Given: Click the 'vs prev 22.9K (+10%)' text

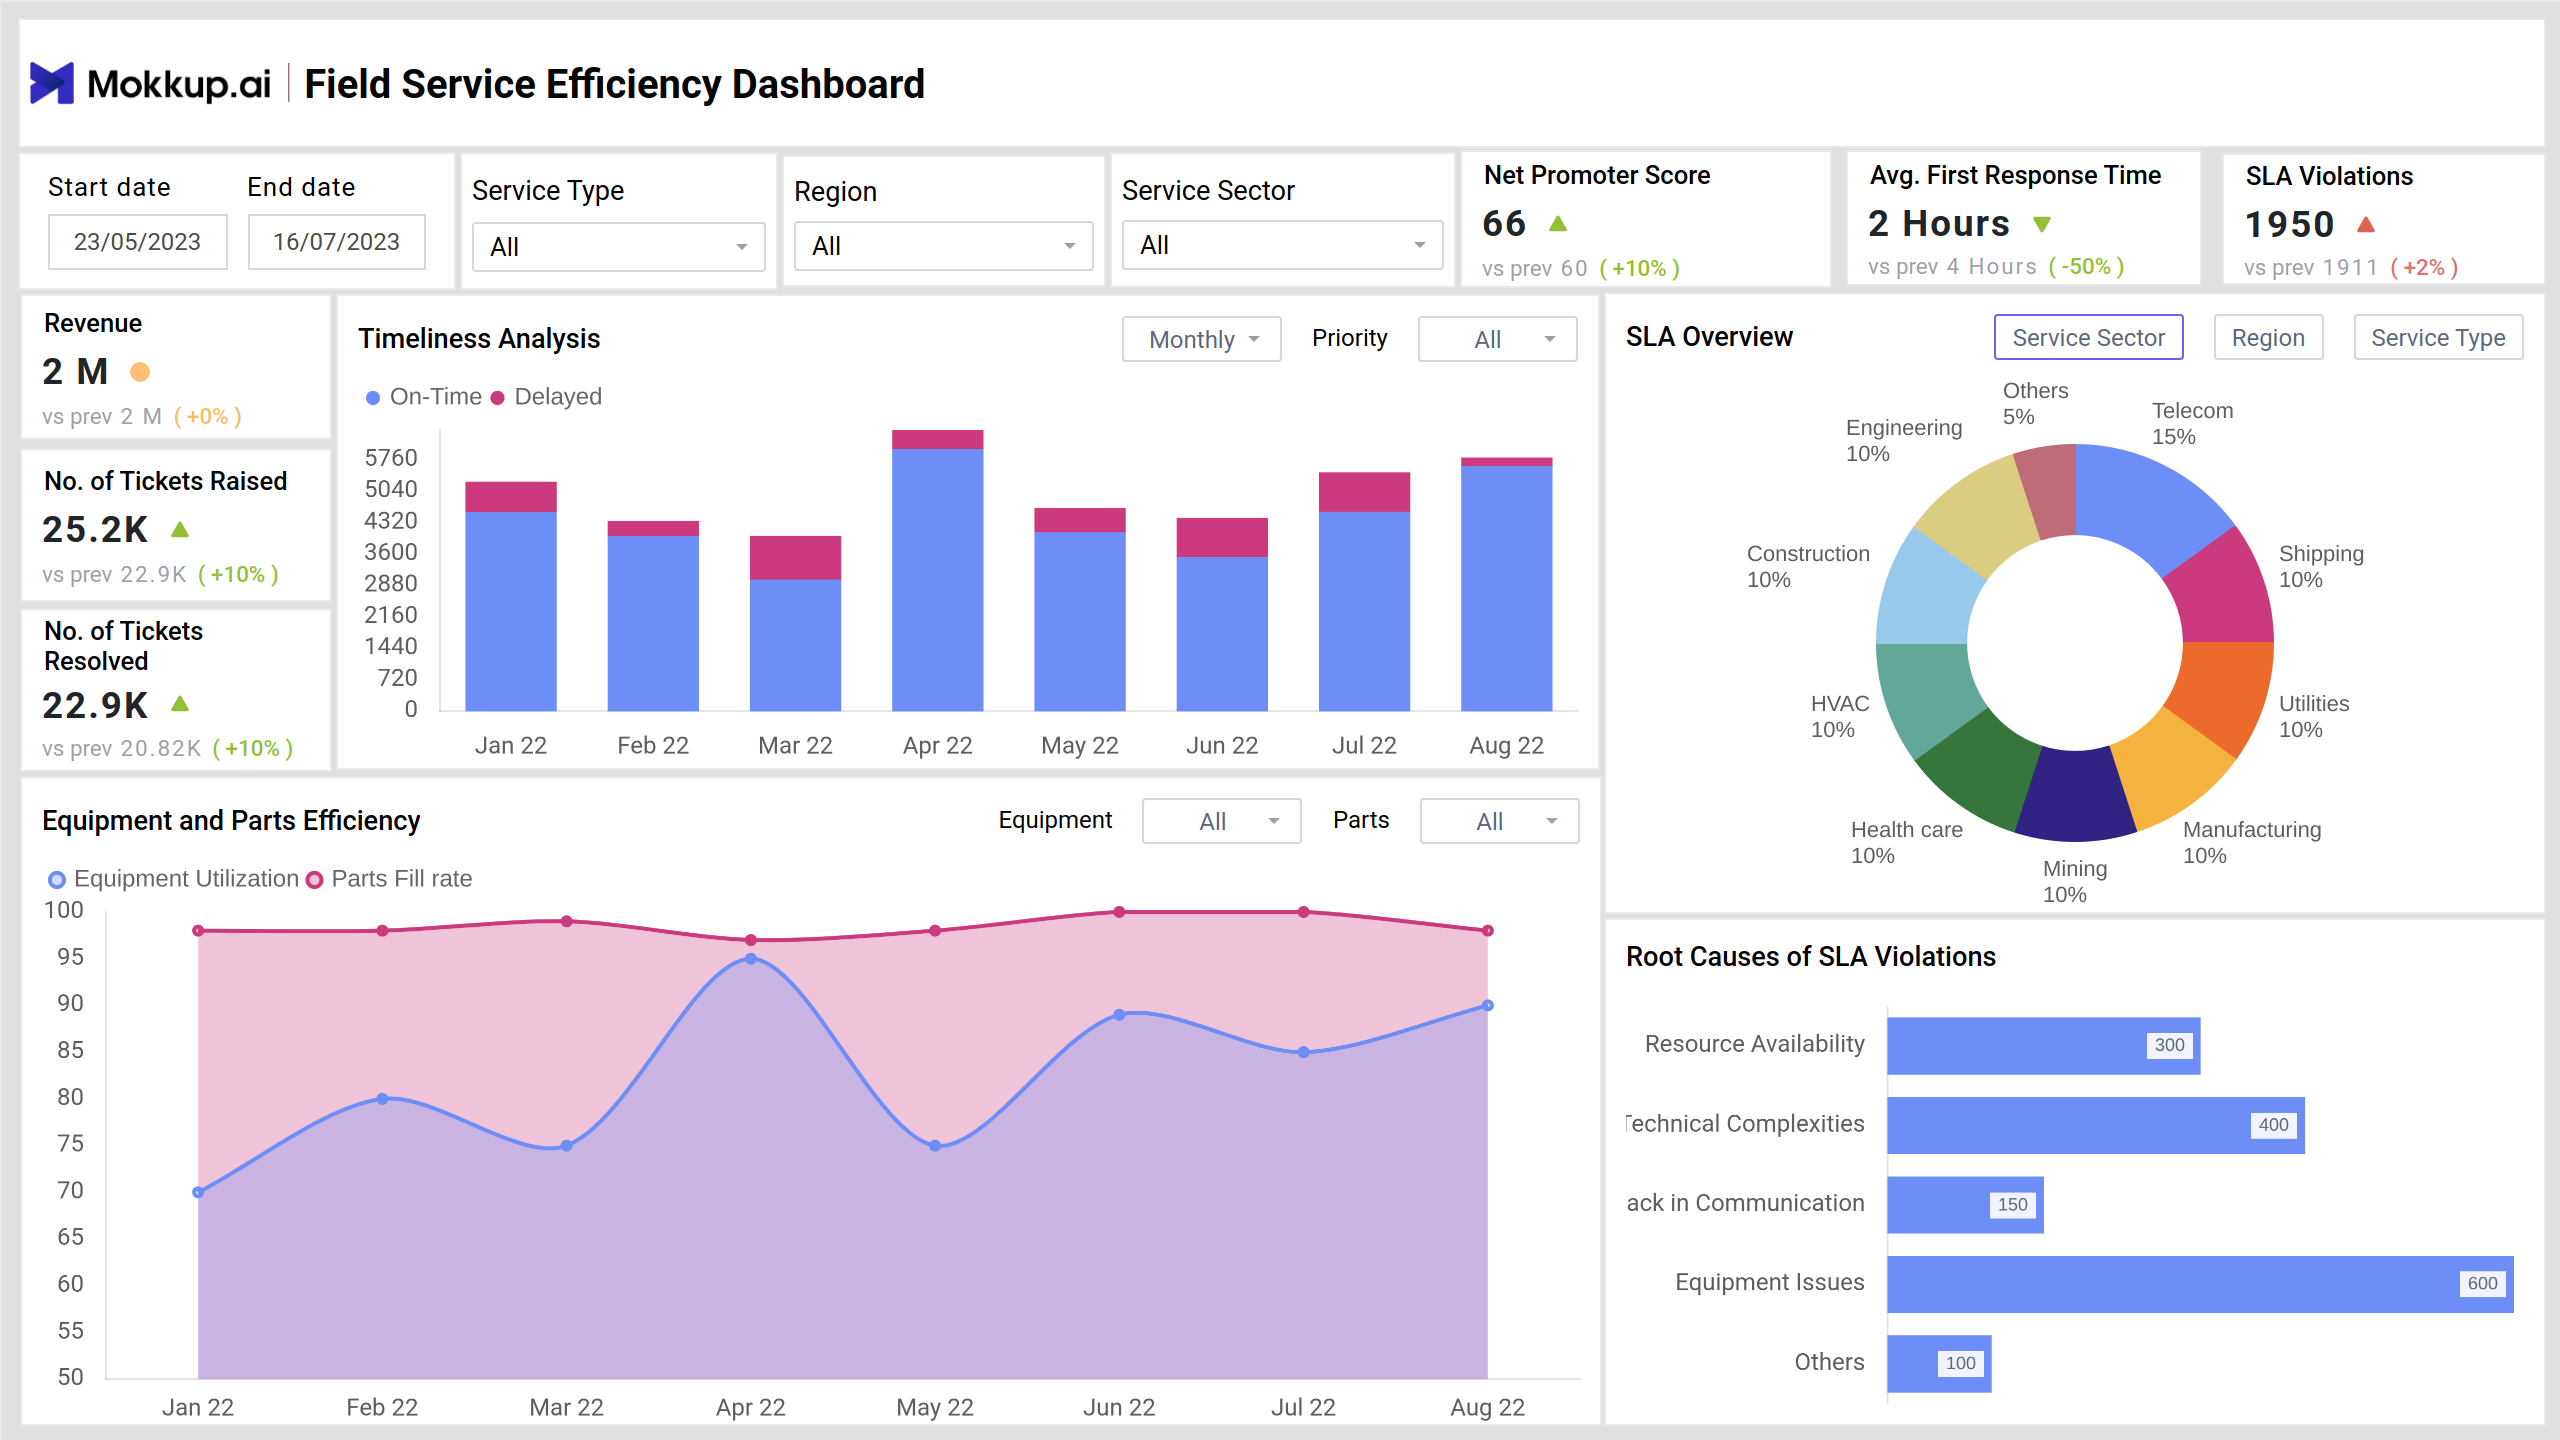Looking at the screenshot, I should 160,575.
